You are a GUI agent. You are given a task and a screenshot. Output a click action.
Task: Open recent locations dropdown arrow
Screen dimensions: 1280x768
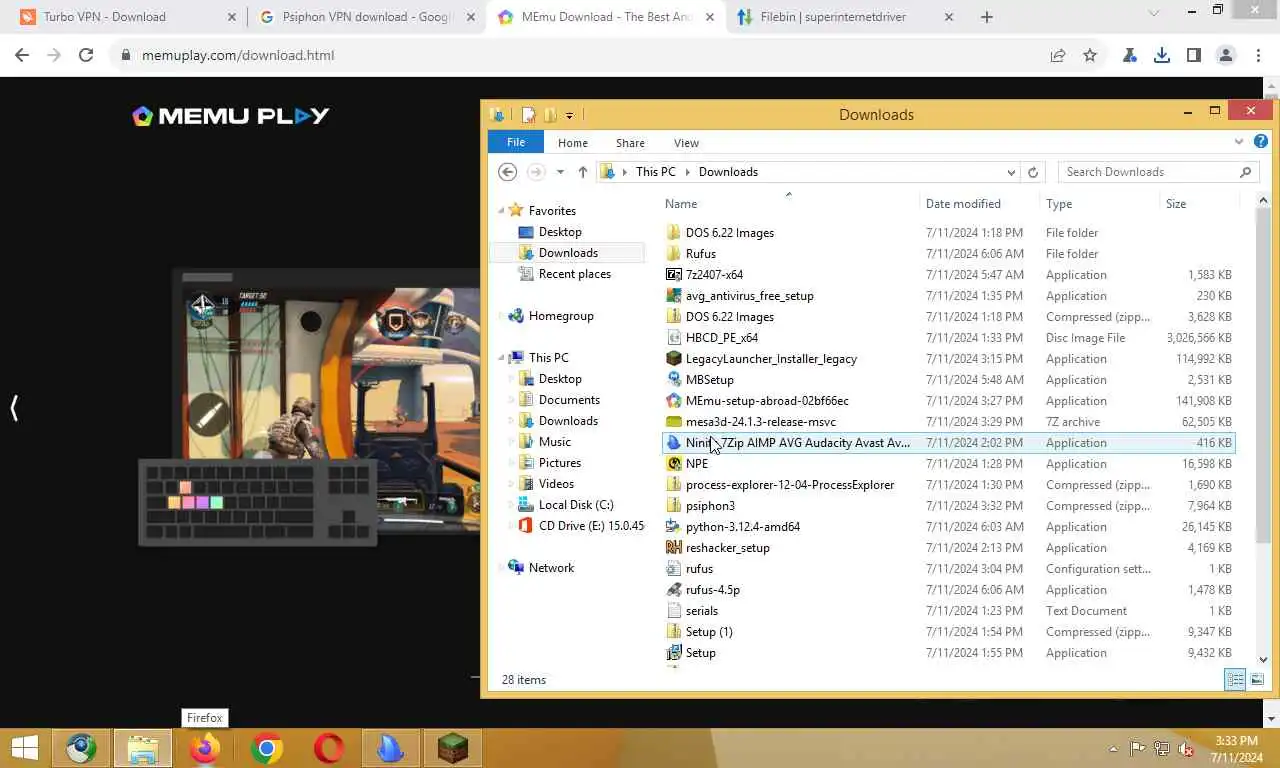[560, 172]
